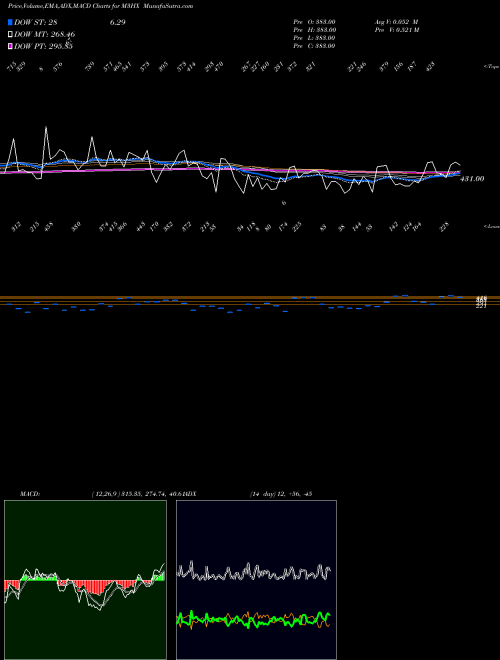
Task: Click the MACD (12,26,9) parameter values
Action: 139,494
